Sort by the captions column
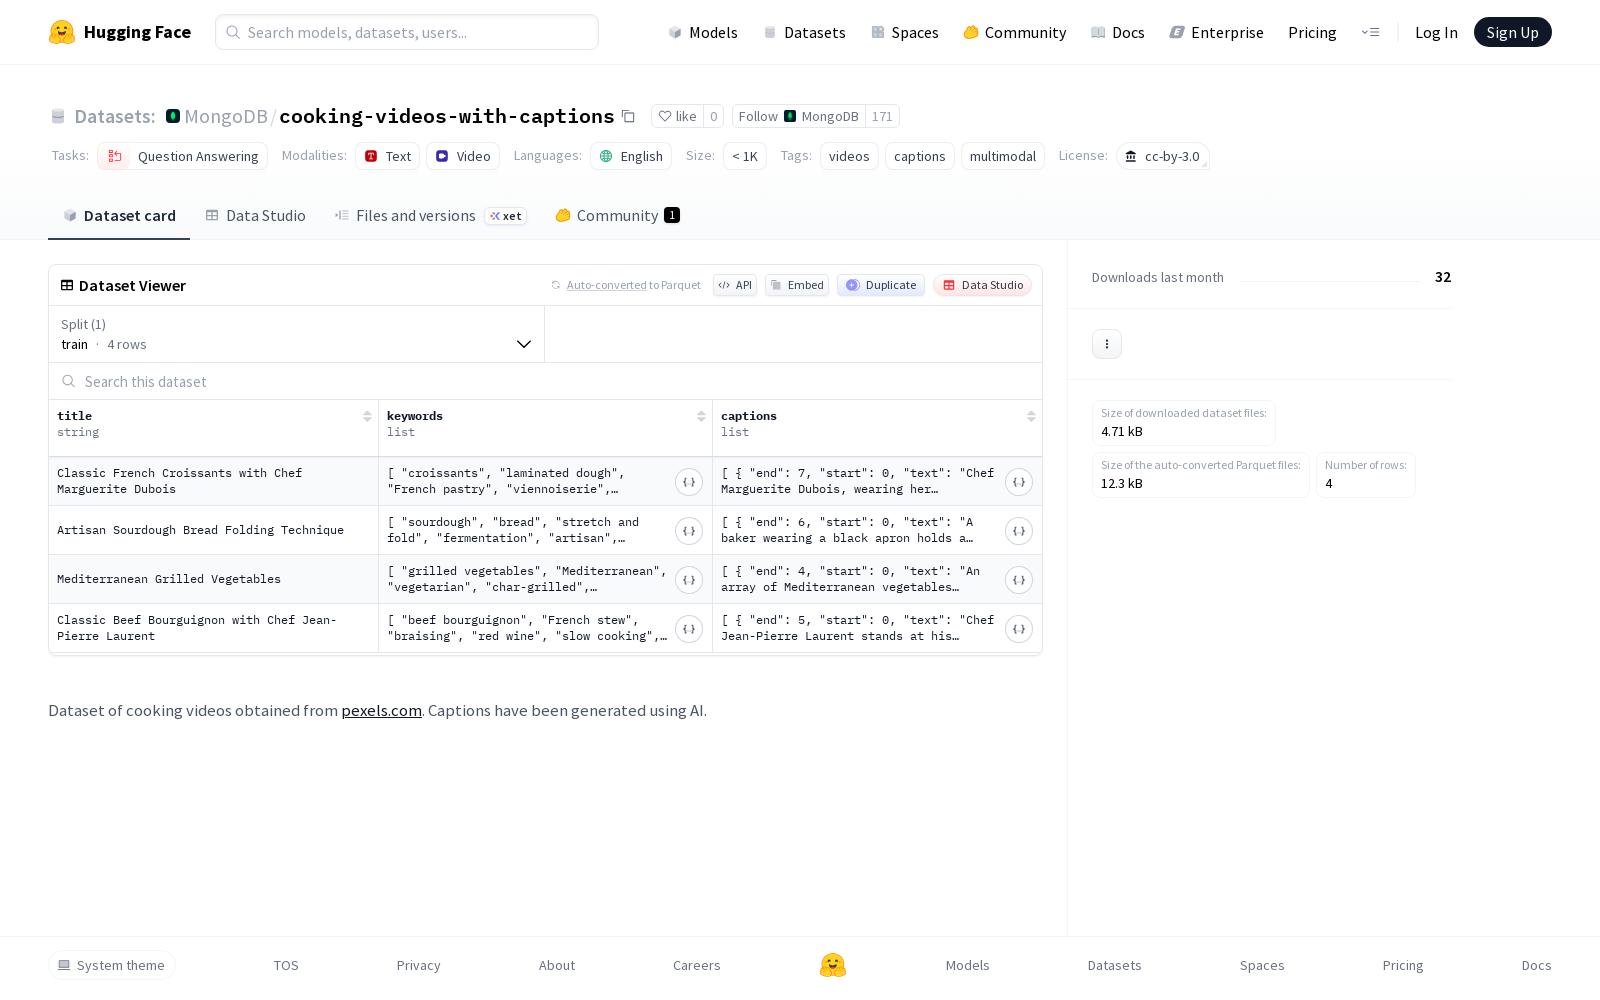The height and width of the screenshot is (1000, 1600). [x=1031, y=416]
